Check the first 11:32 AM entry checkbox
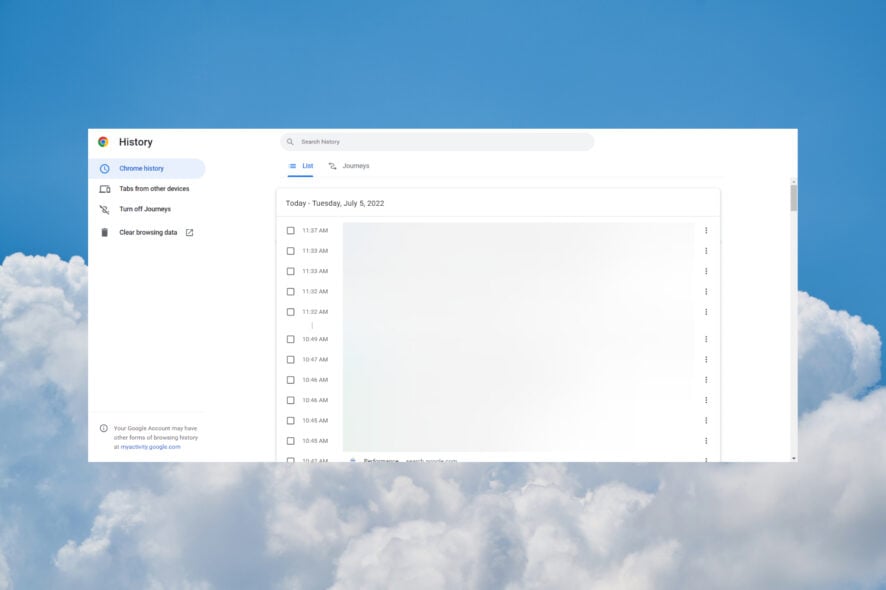 pyautogui.click(x=290, y=292)
